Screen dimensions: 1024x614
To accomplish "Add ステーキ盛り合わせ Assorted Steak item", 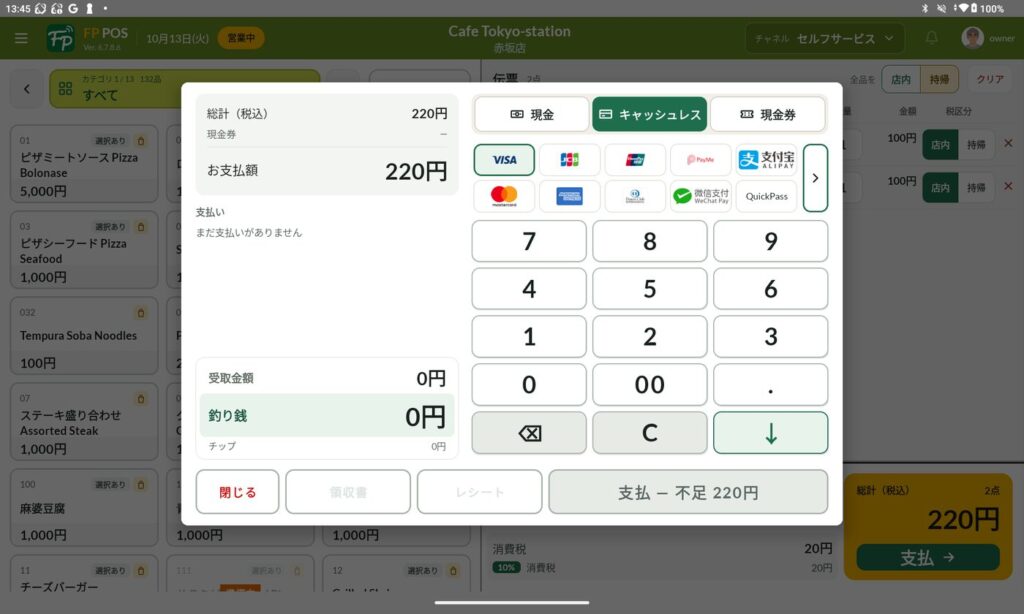I will [x=84, y=422].
